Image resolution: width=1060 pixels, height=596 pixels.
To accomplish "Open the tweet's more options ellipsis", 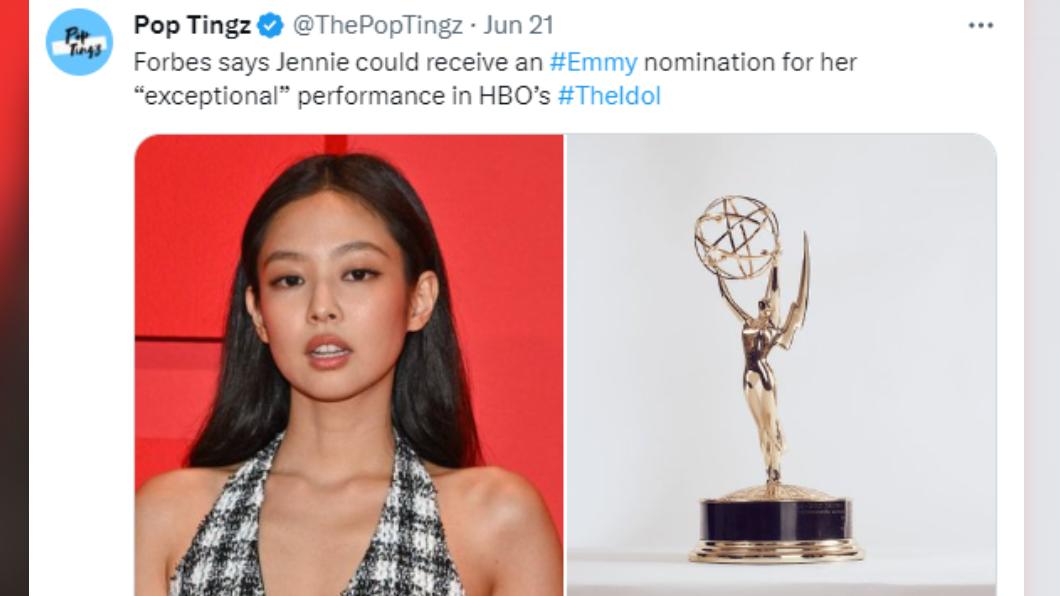I will tap(981, 25).
